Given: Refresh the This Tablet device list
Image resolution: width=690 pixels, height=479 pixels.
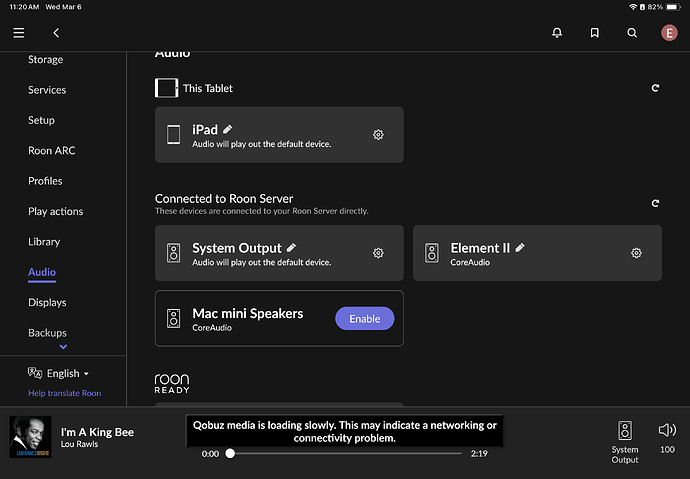Looking at the screenshot, I should (655, 88).
